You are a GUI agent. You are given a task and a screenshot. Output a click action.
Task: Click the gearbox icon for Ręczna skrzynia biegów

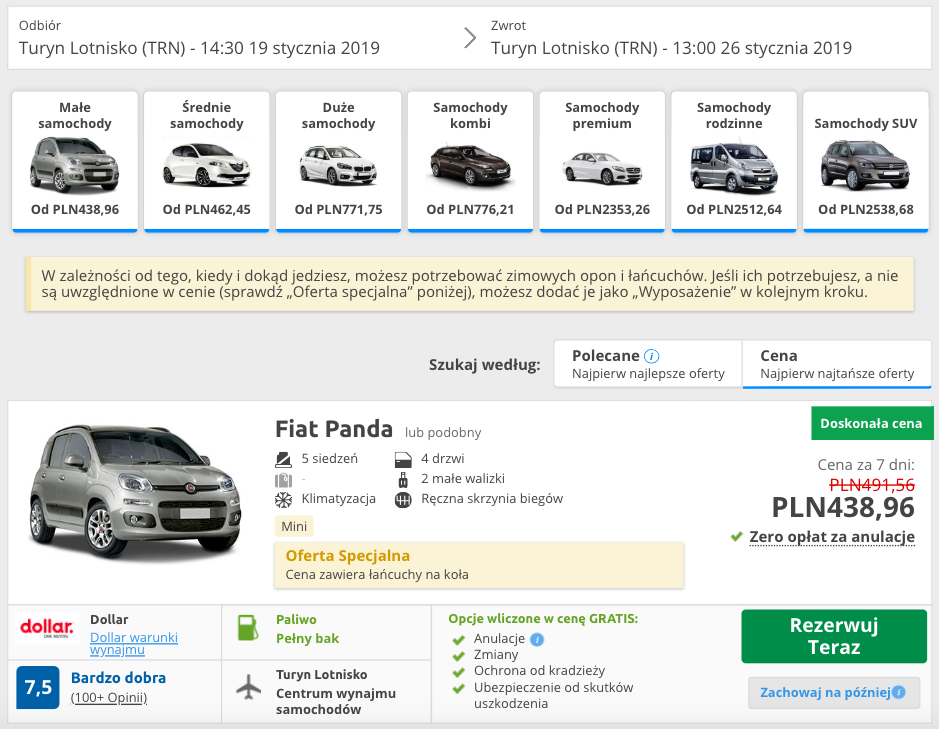tap(403, 497)
